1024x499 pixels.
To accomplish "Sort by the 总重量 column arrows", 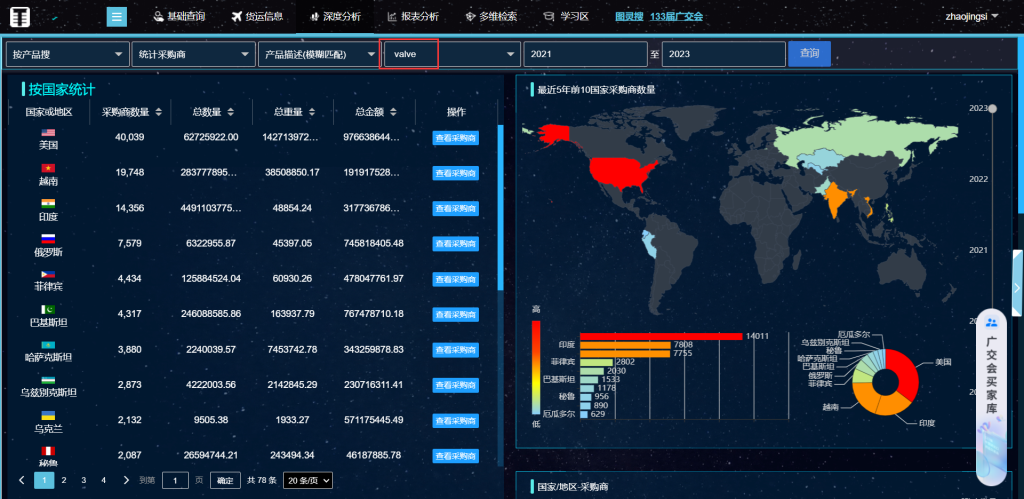I will tap(313, 112).
